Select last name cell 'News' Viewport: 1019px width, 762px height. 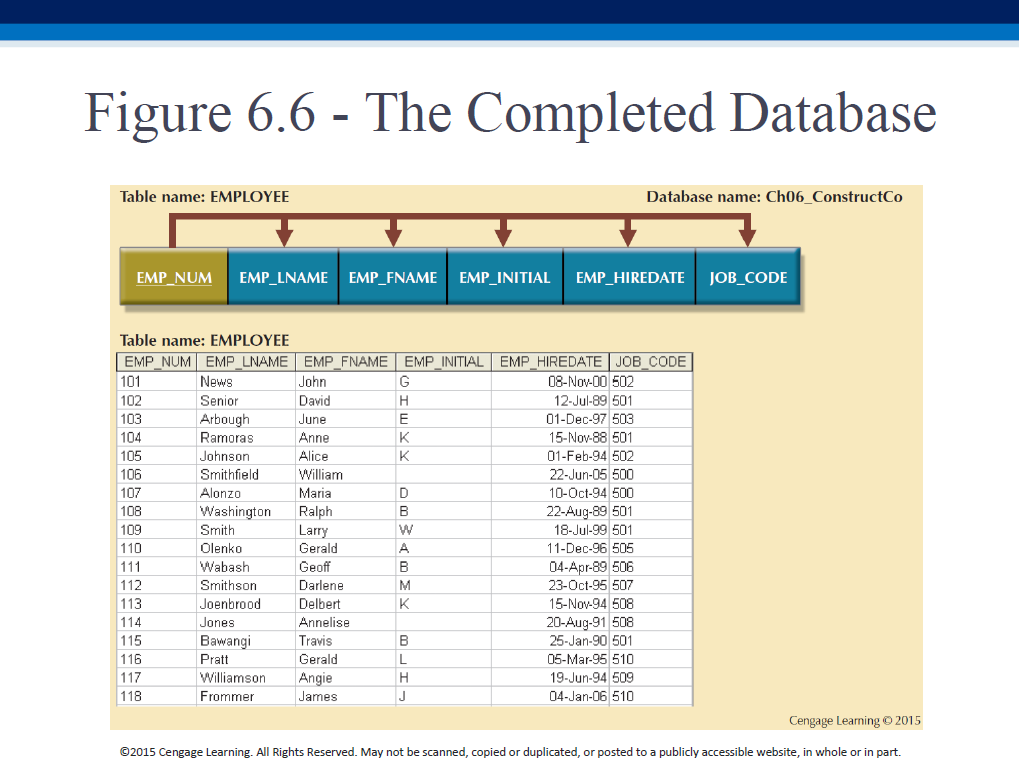coord(246,381)
